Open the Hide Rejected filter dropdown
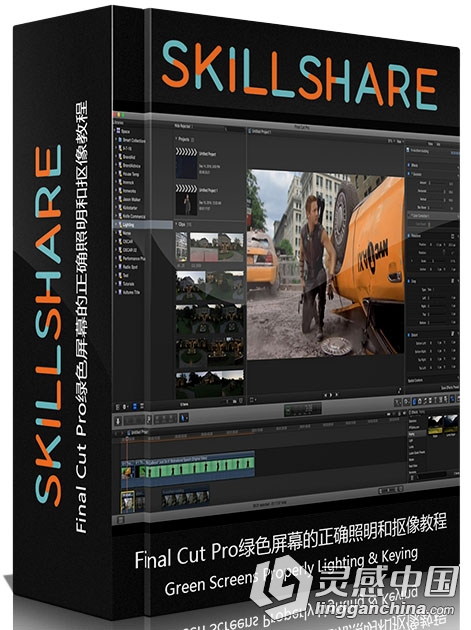Viewport: 471px width, 630px height. [x=184, y=126]
